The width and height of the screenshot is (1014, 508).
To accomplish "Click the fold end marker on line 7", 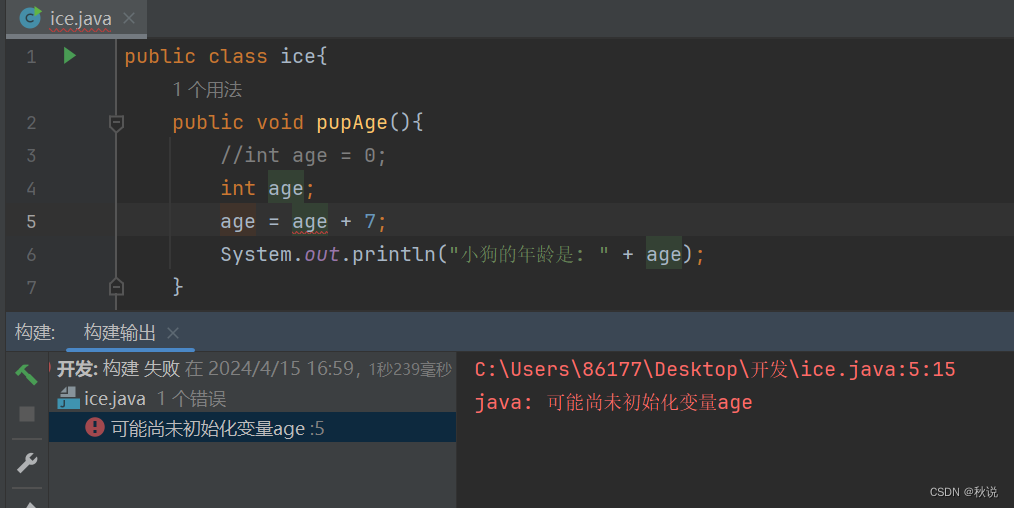I will coord(116,286).
